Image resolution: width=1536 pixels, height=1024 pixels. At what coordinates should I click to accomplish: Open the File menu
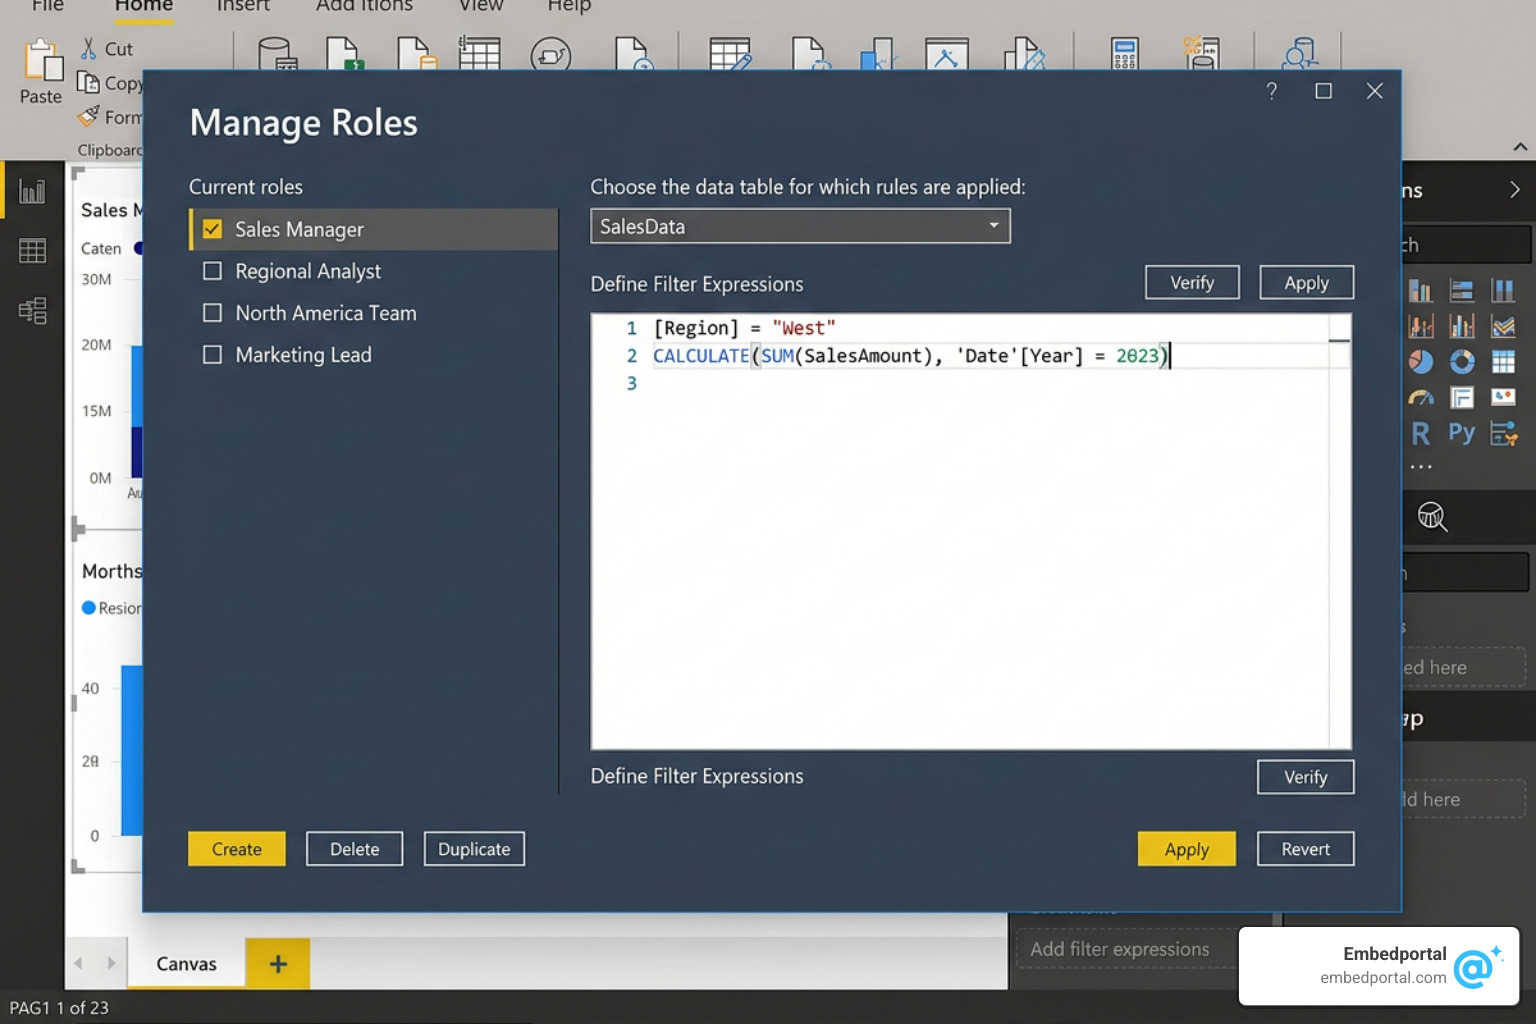(47, 6)
